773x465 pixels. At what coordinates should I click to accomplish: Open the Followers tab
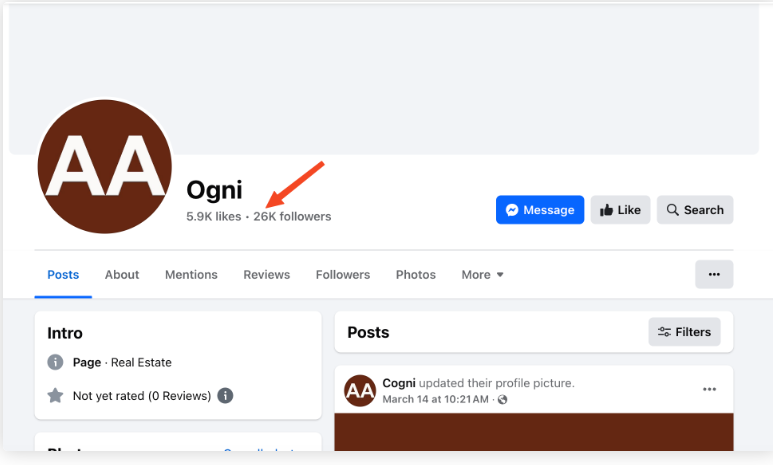point(343,275)
